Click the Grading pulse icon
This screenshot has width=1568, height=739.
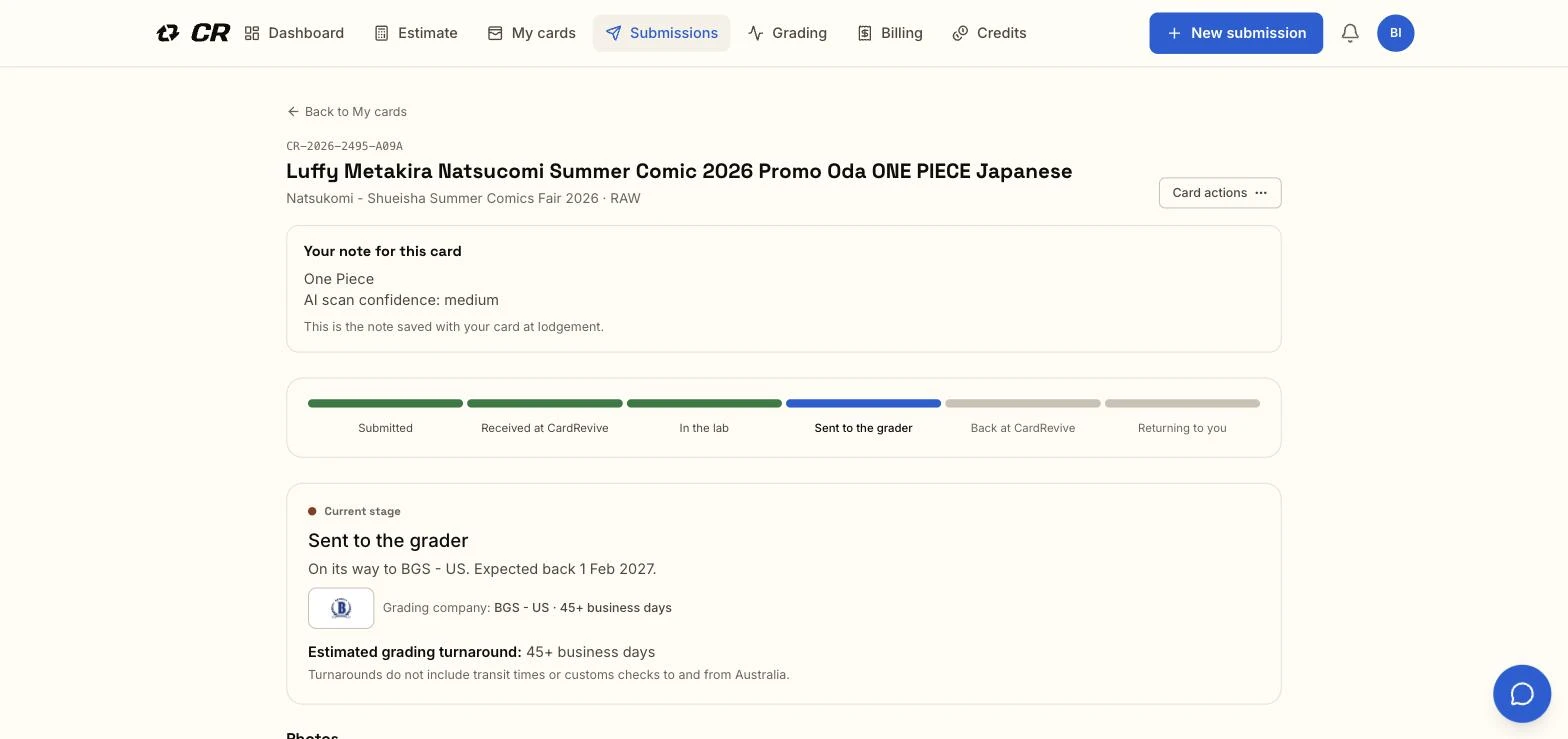pos(755,33)
